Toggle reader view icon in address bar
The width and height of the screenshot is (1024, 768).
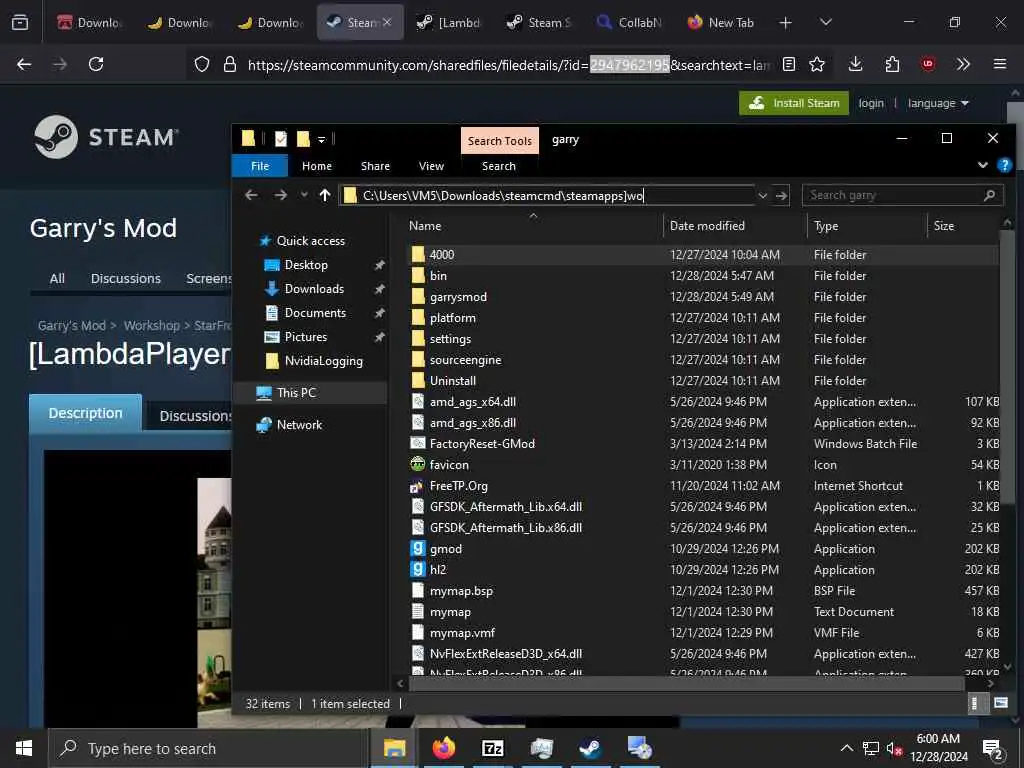789,64
